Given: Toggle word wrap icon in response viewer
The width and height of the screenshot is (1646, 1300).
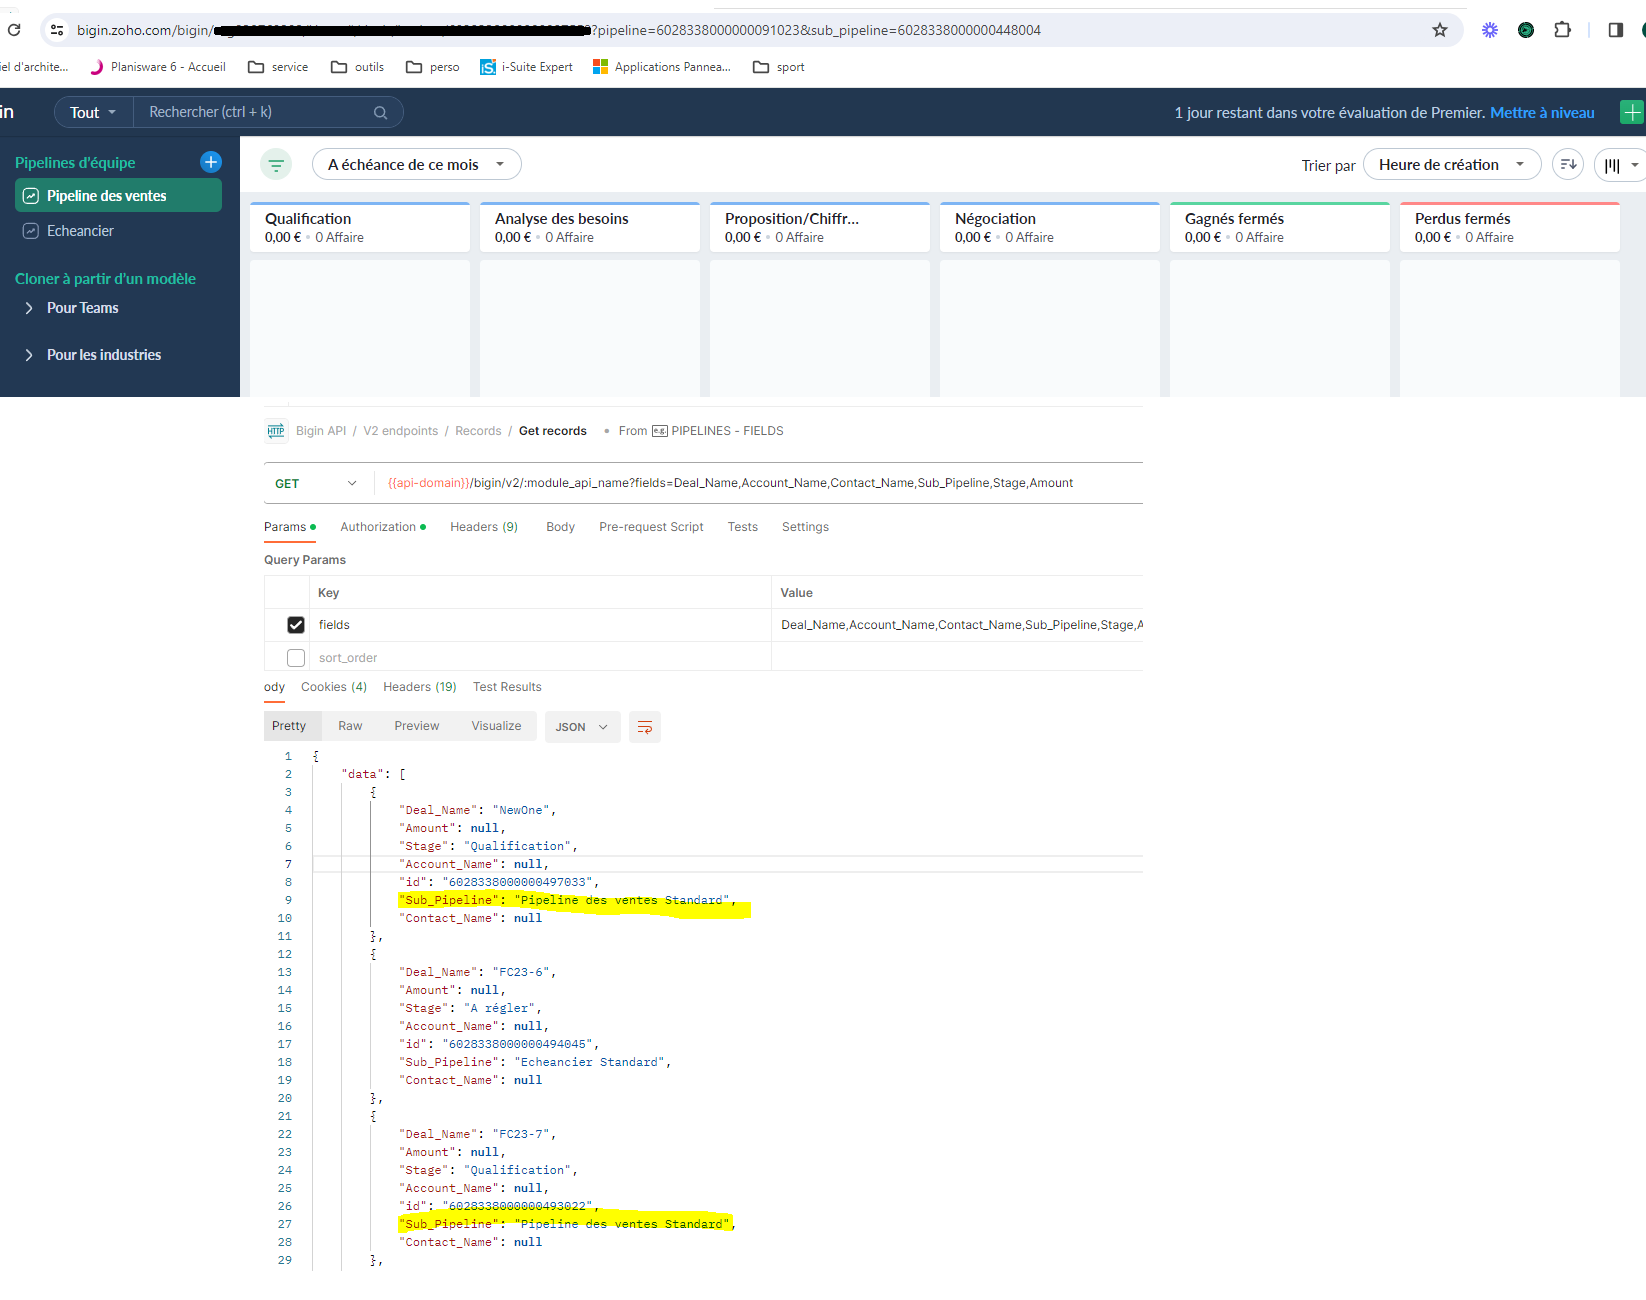Looking at the screenshot, I should click(x=645, y=727).
